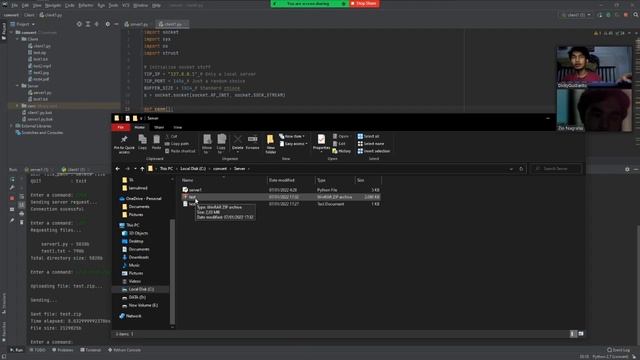Click the Explorer up-one-level arrow
Viewport: 640px width, 360px height.
click(142, 169)
